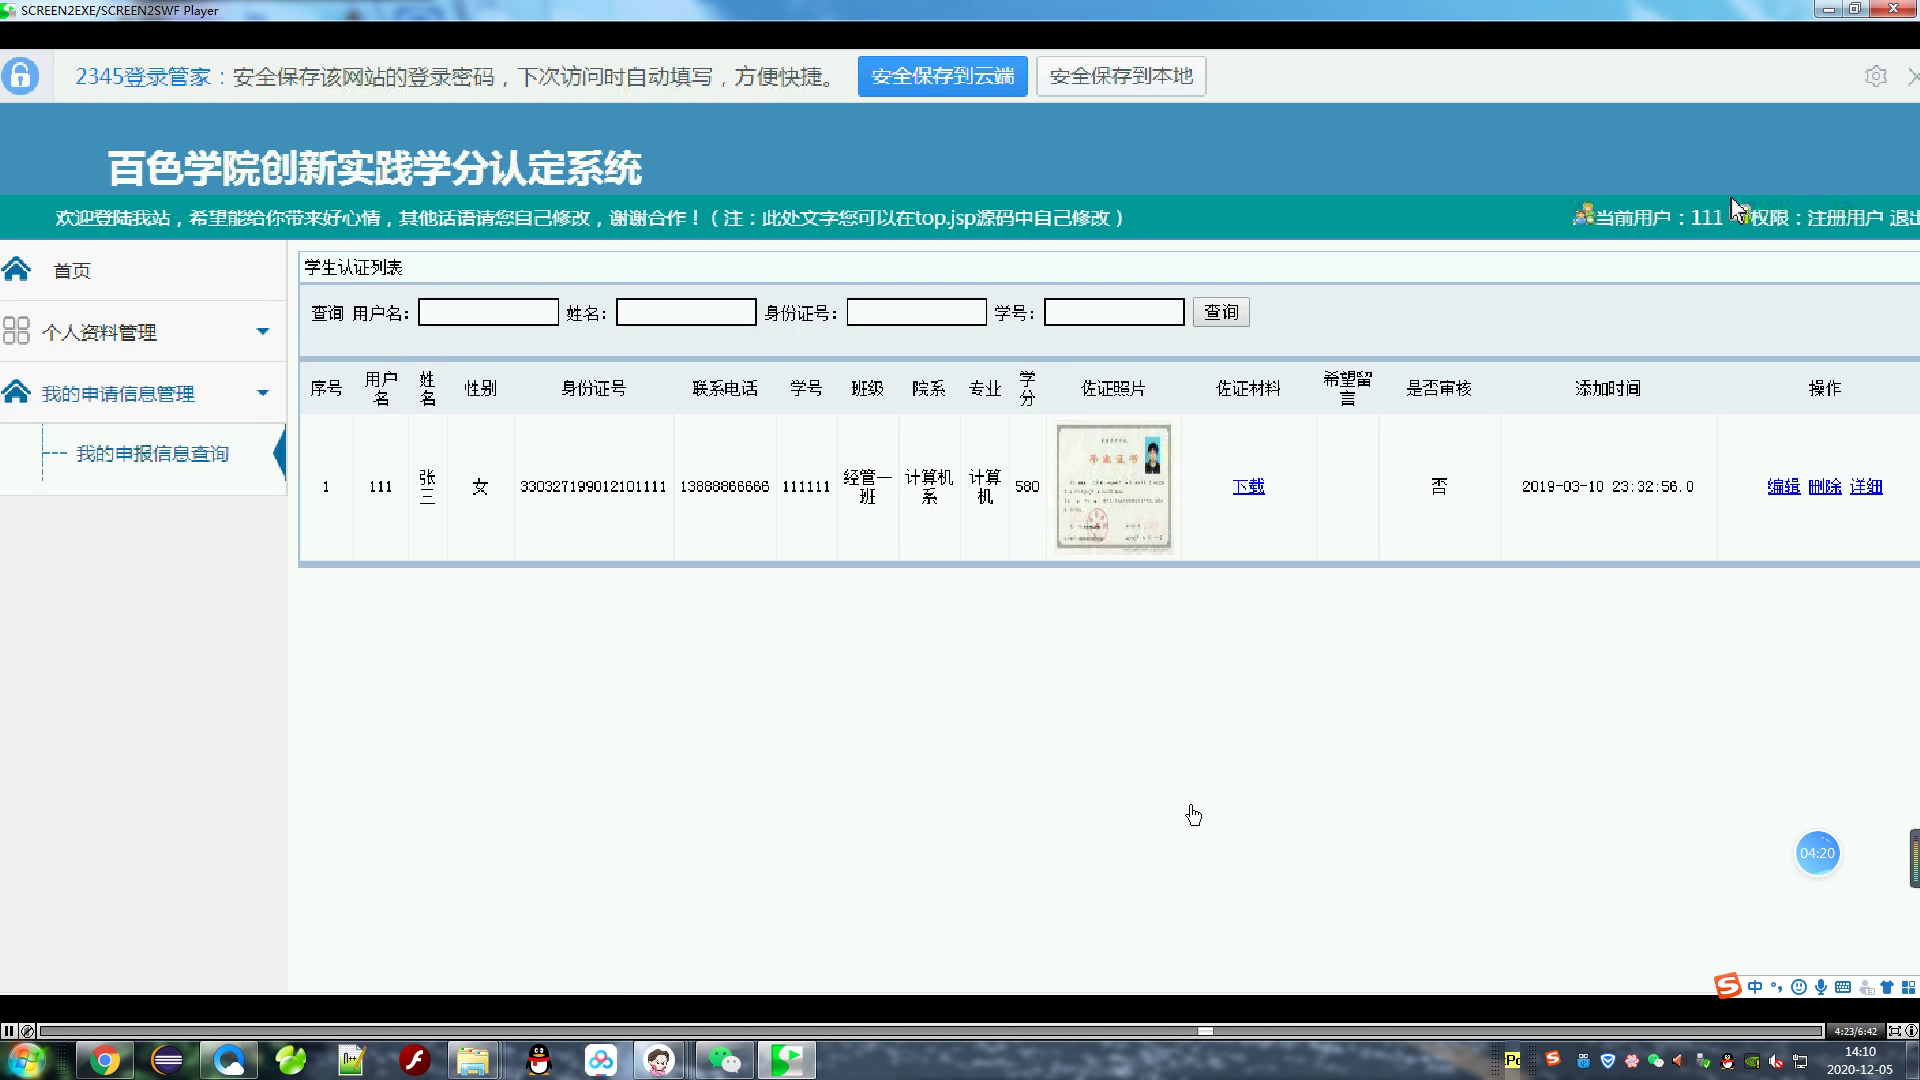
Task: Click 删除 link for record 111
Action: point(1824,486)
